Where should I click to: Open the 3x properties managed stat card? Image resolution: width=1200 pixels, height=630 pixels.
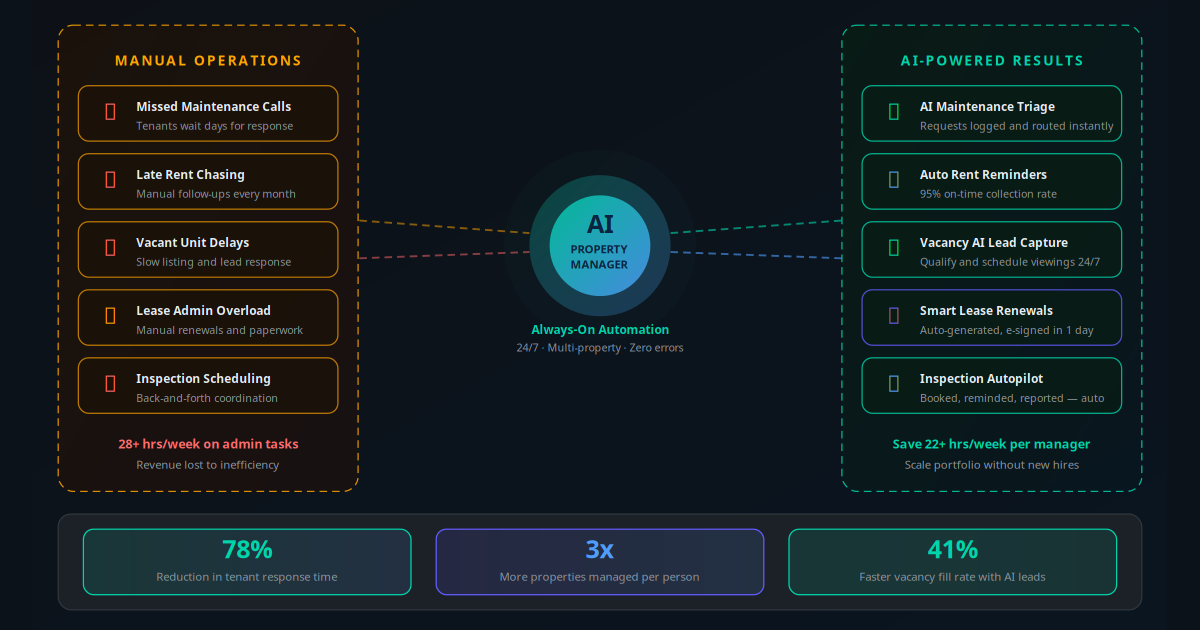click(x=600, y=562)
